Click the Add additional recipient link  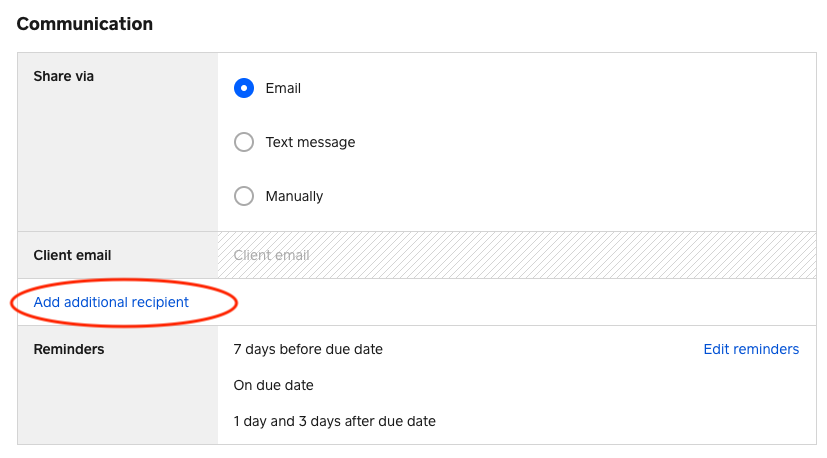point(111,302)
